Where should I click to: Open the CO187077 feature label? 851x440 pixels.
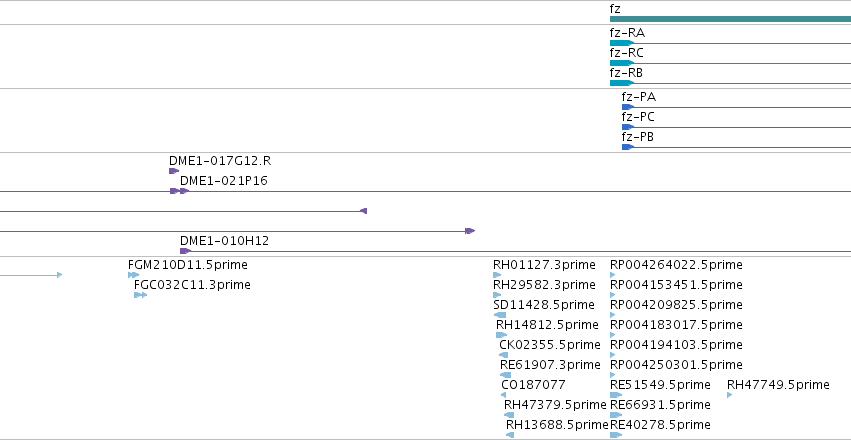pos(534,385)
